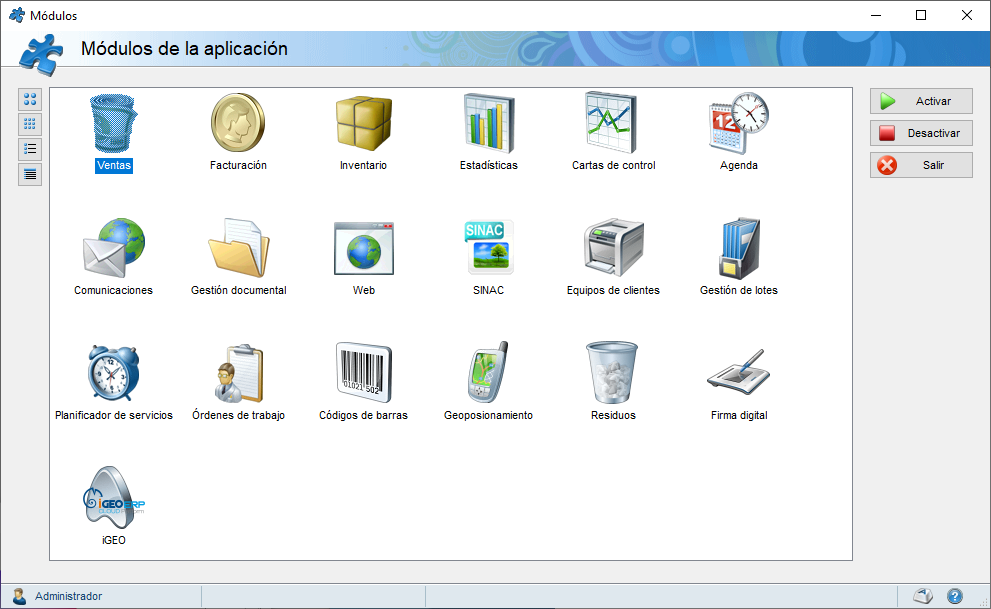
Task: Select the Planificador de servicios alarm clock
Action: [x=114, y=373]
